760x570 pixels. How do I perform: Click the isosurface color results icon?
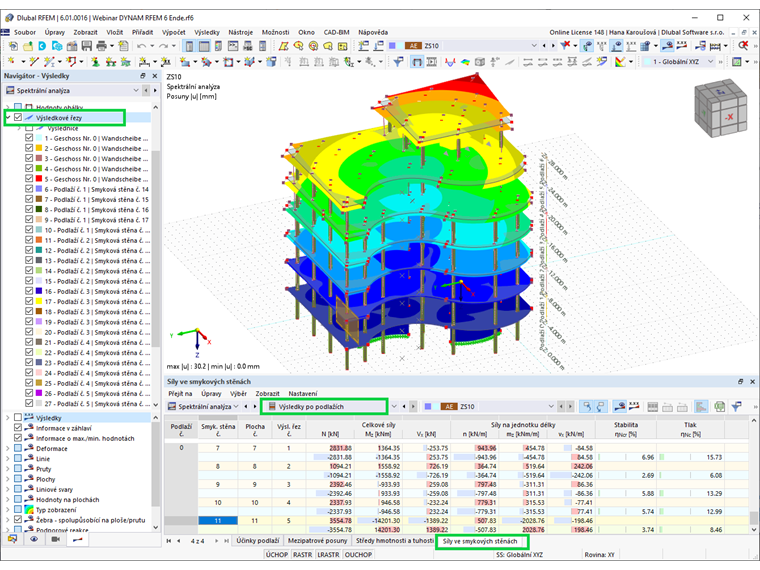click(465, 62)
